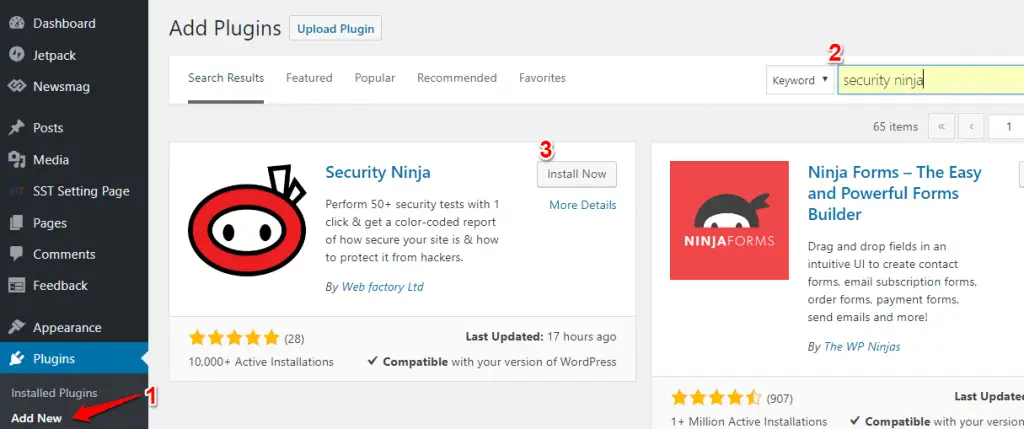1024x429 pixels.
Task: Open the Ninja Forms title link
Action: [895, 193]
